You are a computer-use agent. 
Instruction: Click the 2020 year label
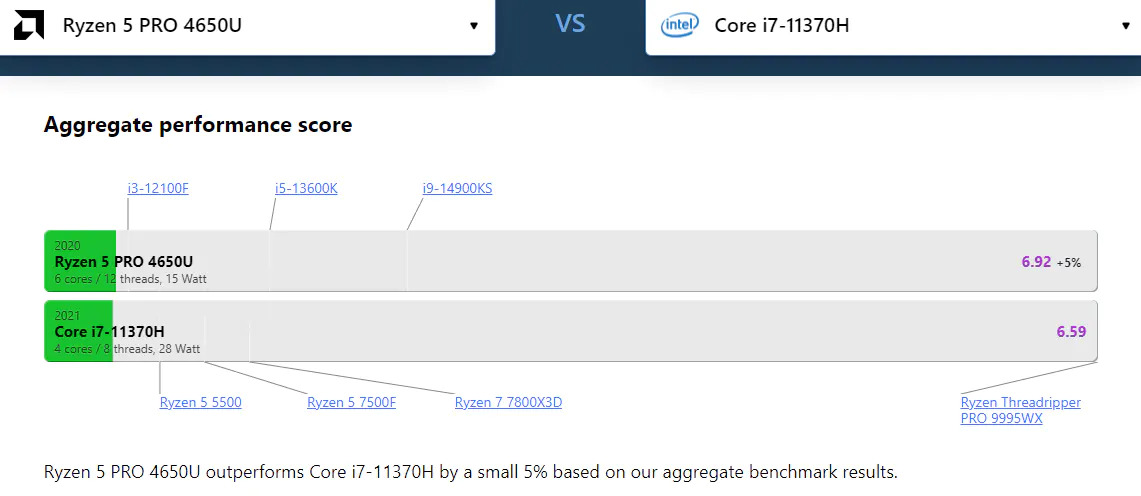(x=68, y=246)
